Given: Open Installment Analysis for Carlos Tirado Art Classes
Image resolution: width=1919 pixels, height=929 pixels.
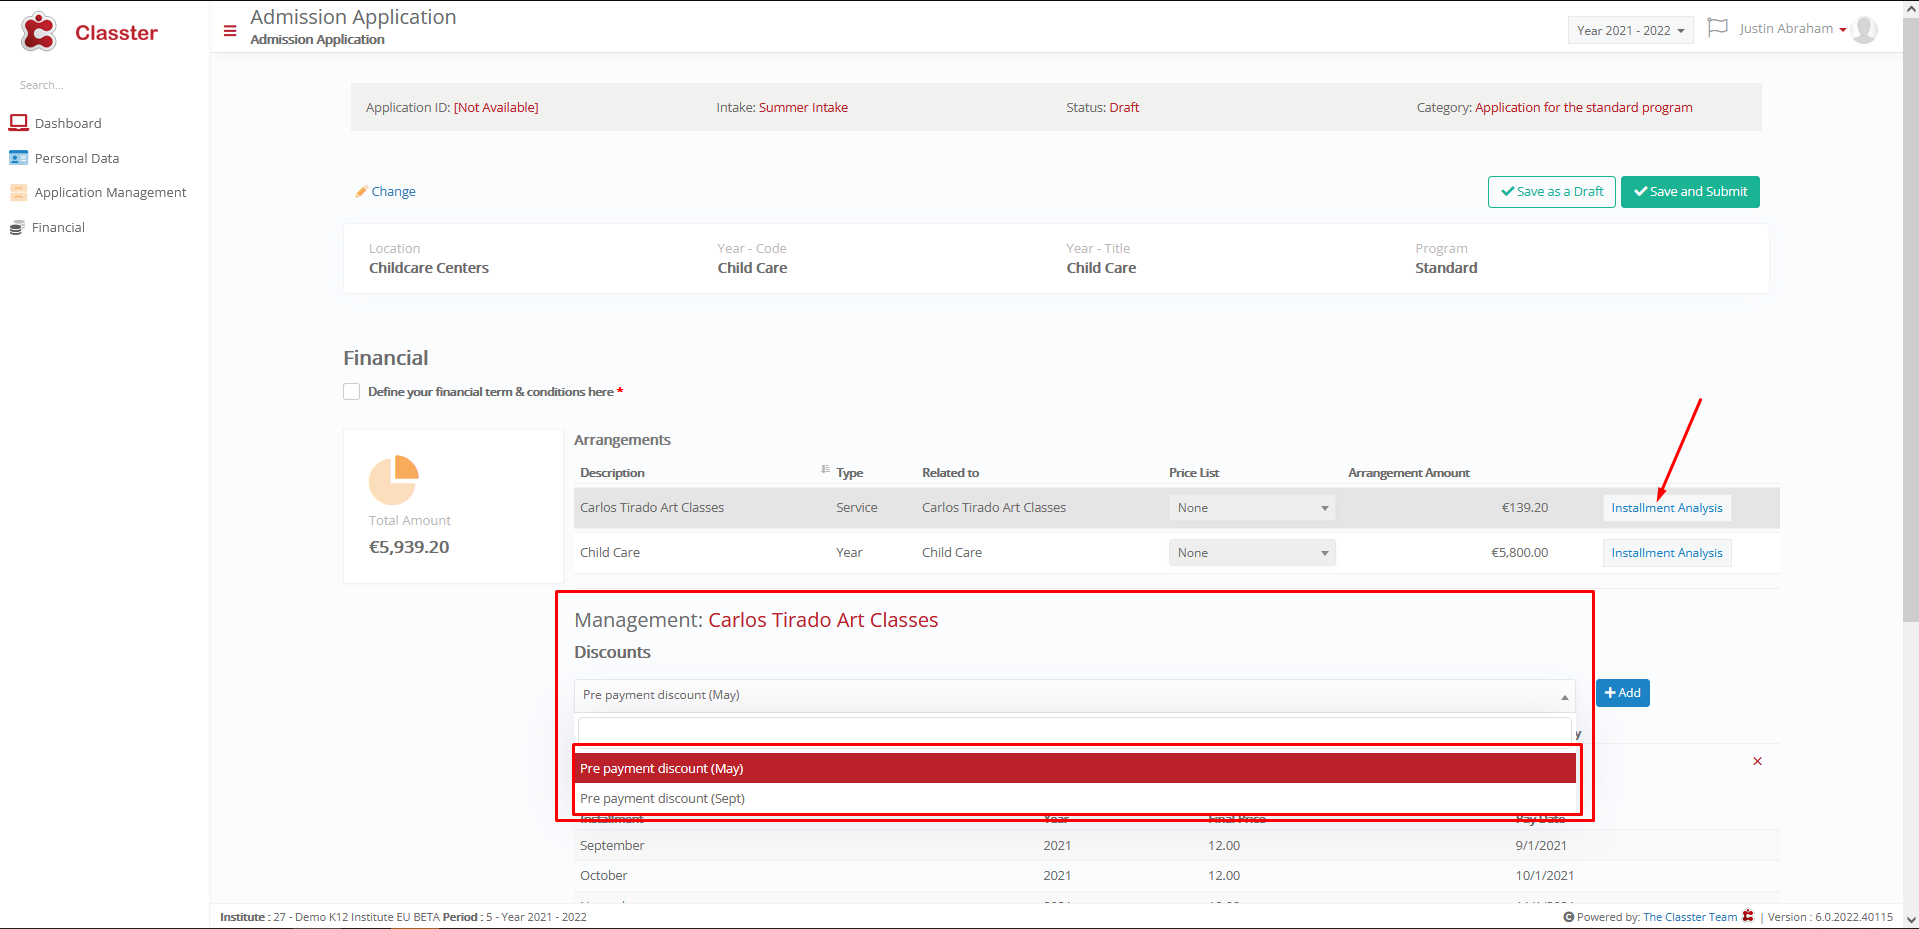Looking at the screenshot, I should (1666, 508).
